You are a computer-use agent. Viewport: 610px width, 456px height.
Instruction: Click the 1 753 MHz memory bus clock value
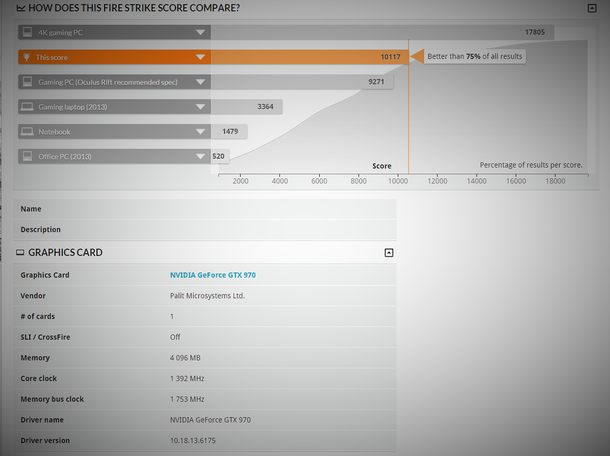click(x=187, y=399)
